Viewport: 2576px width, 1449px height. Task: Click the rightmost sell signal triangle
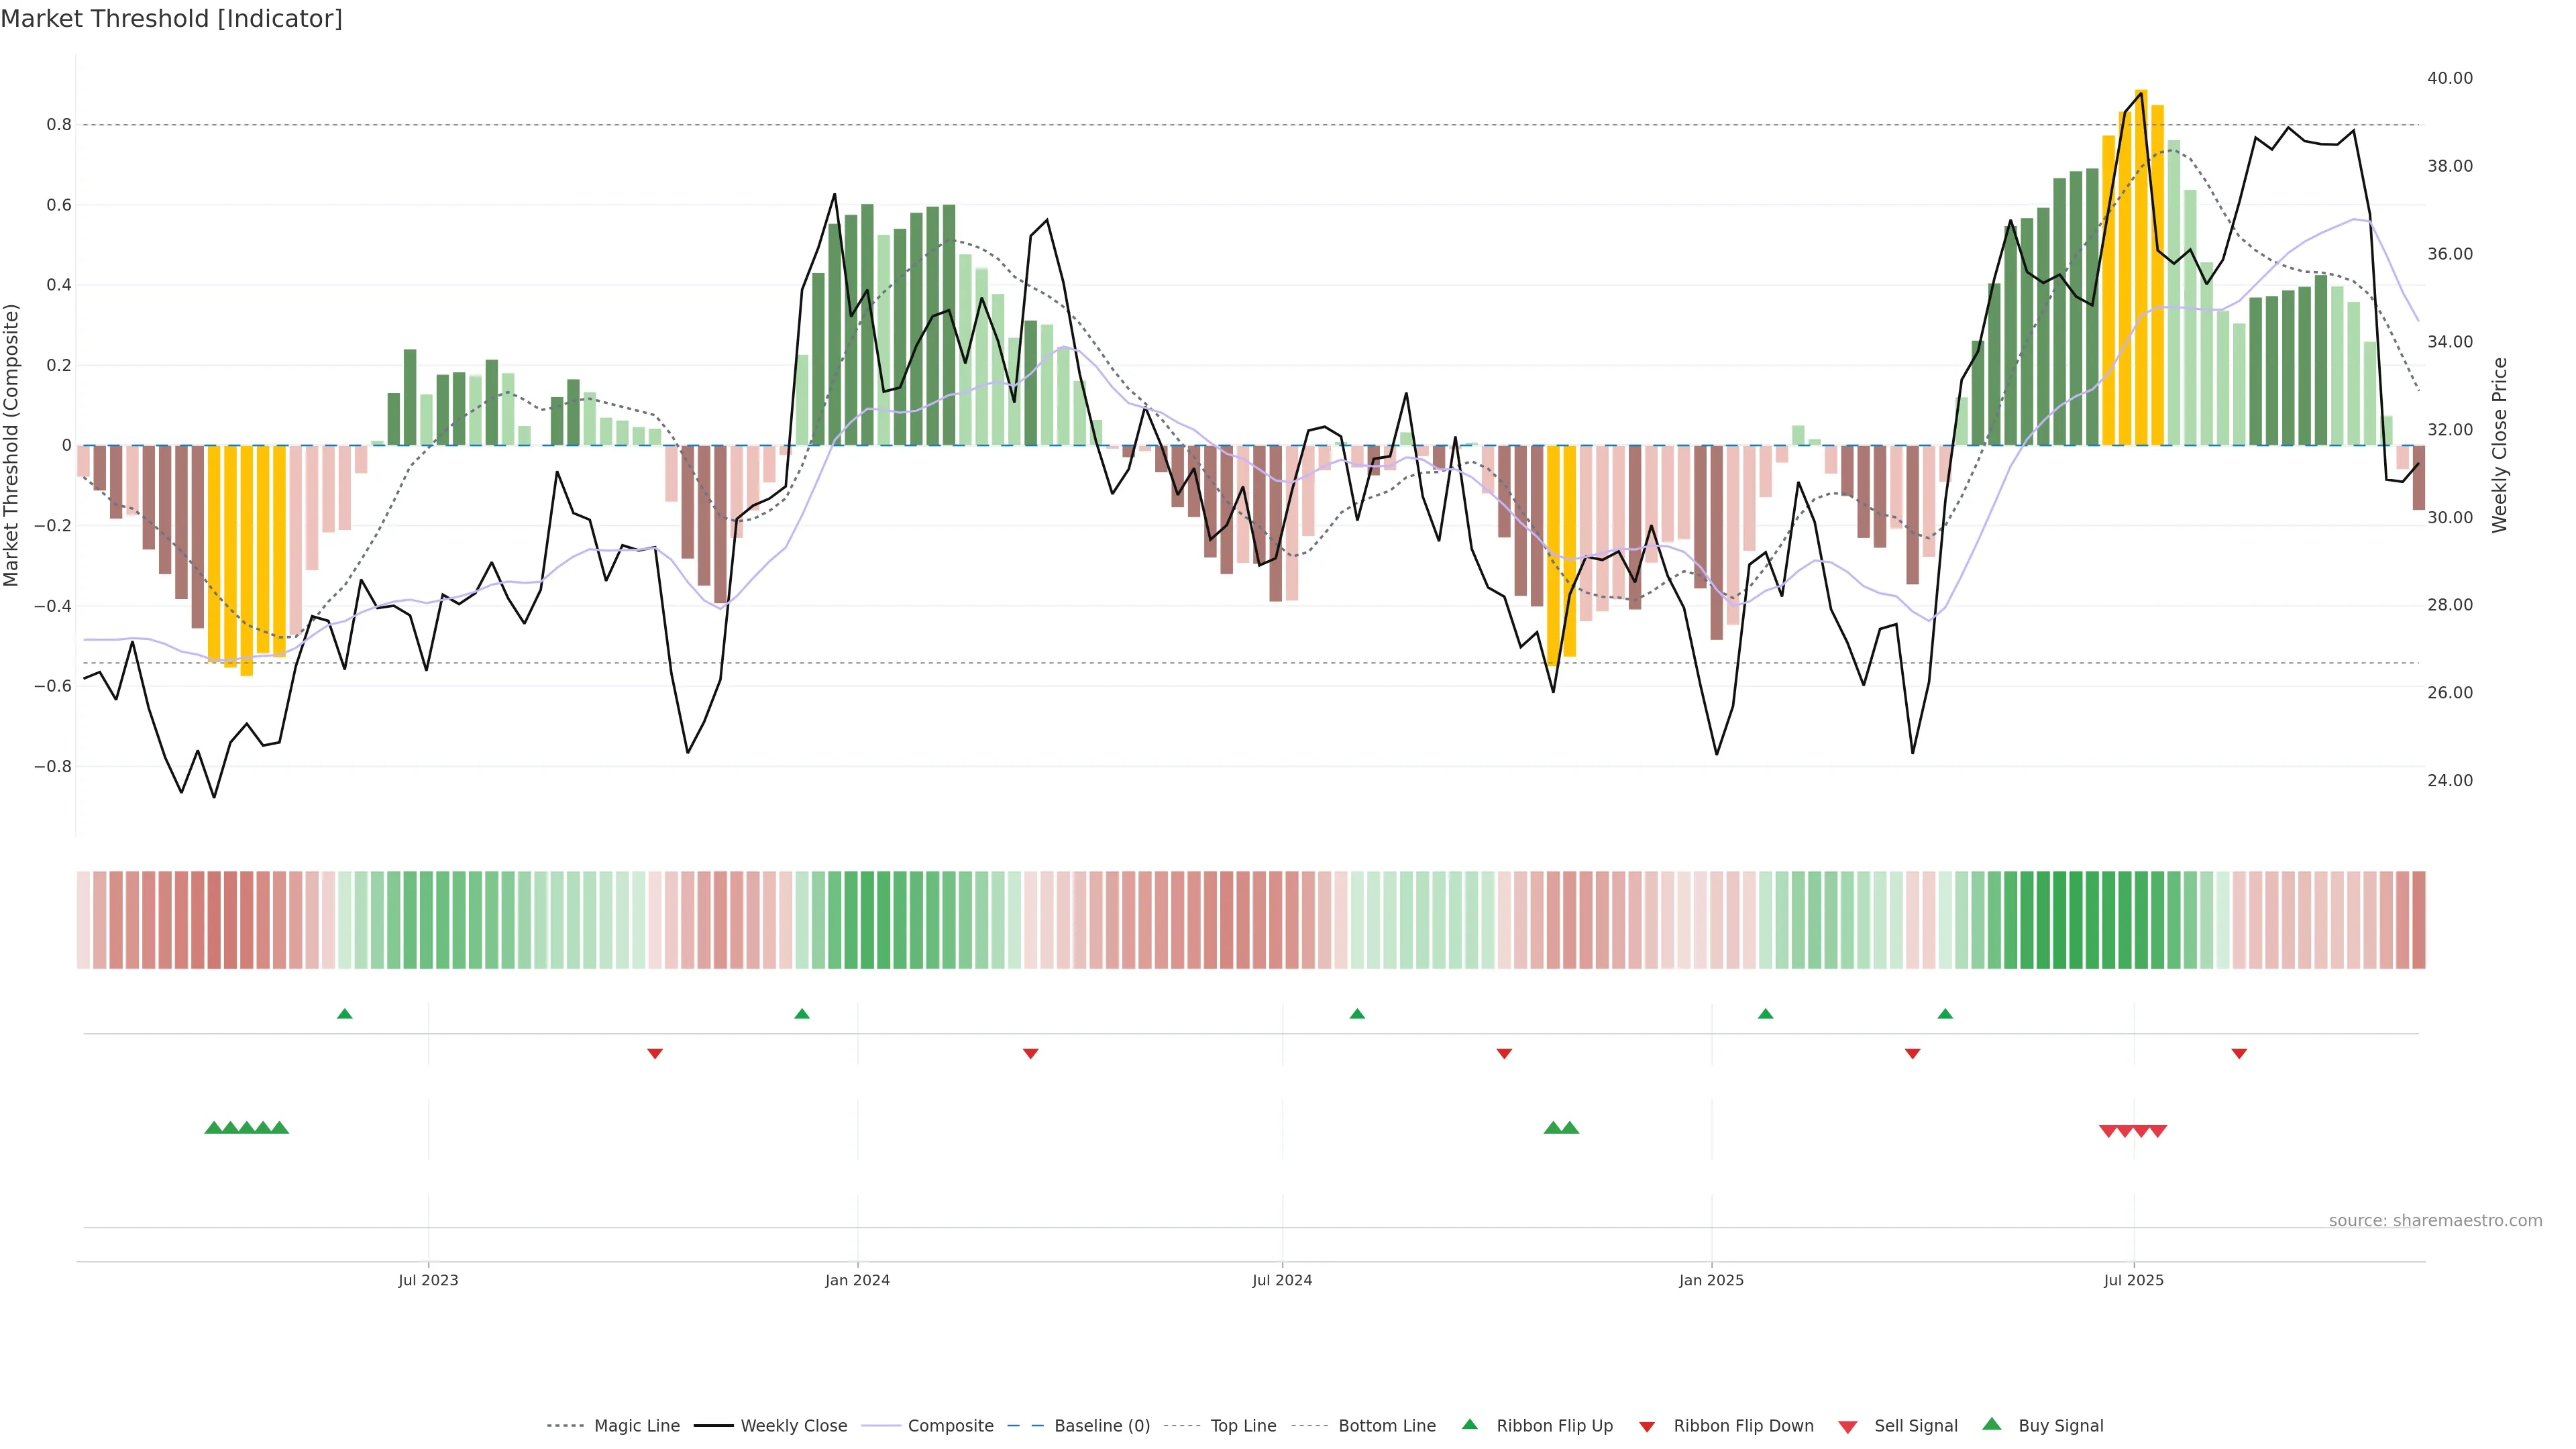2158,1131
